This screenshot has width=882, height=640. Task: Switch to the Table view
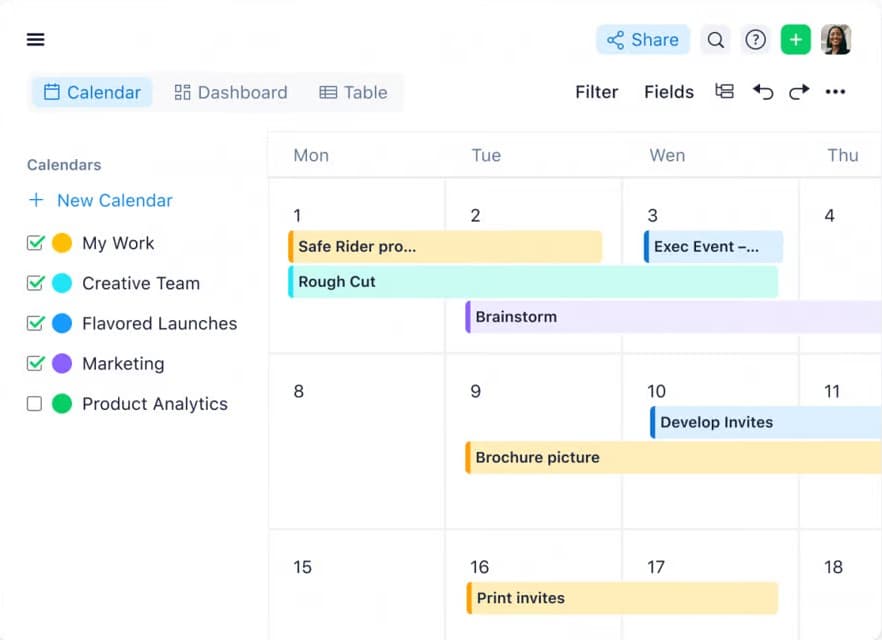pos(353,91)
